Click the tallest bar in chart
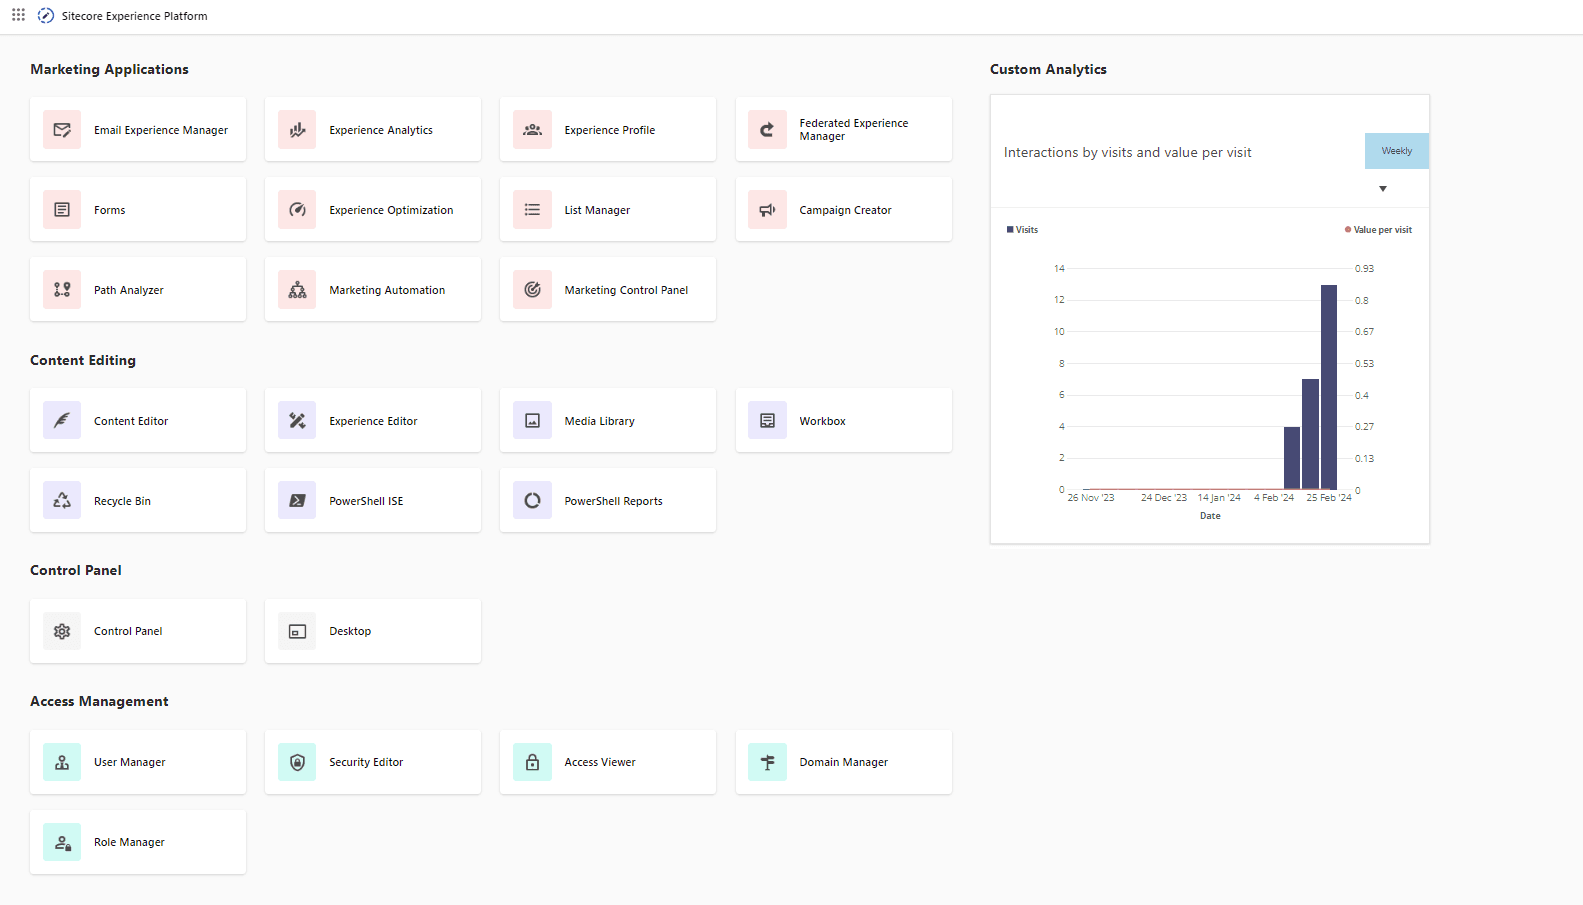This screenshot has height=905, width=1583. pyautogui.click(x=1329, y=388)
